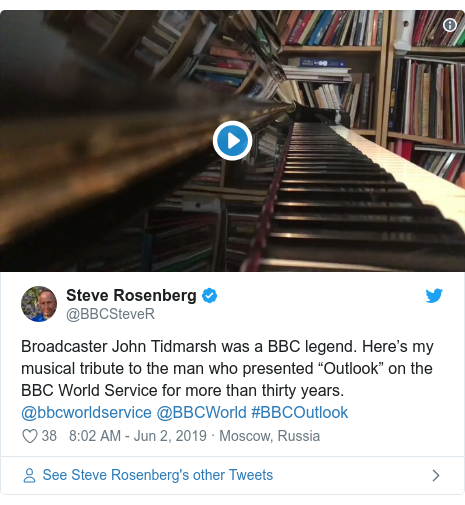The height and width of the screenshot is (505, 465).
Task: Click the 8:02 AM - Jun 2, 2019 timestamp
Action: [138, 436]
